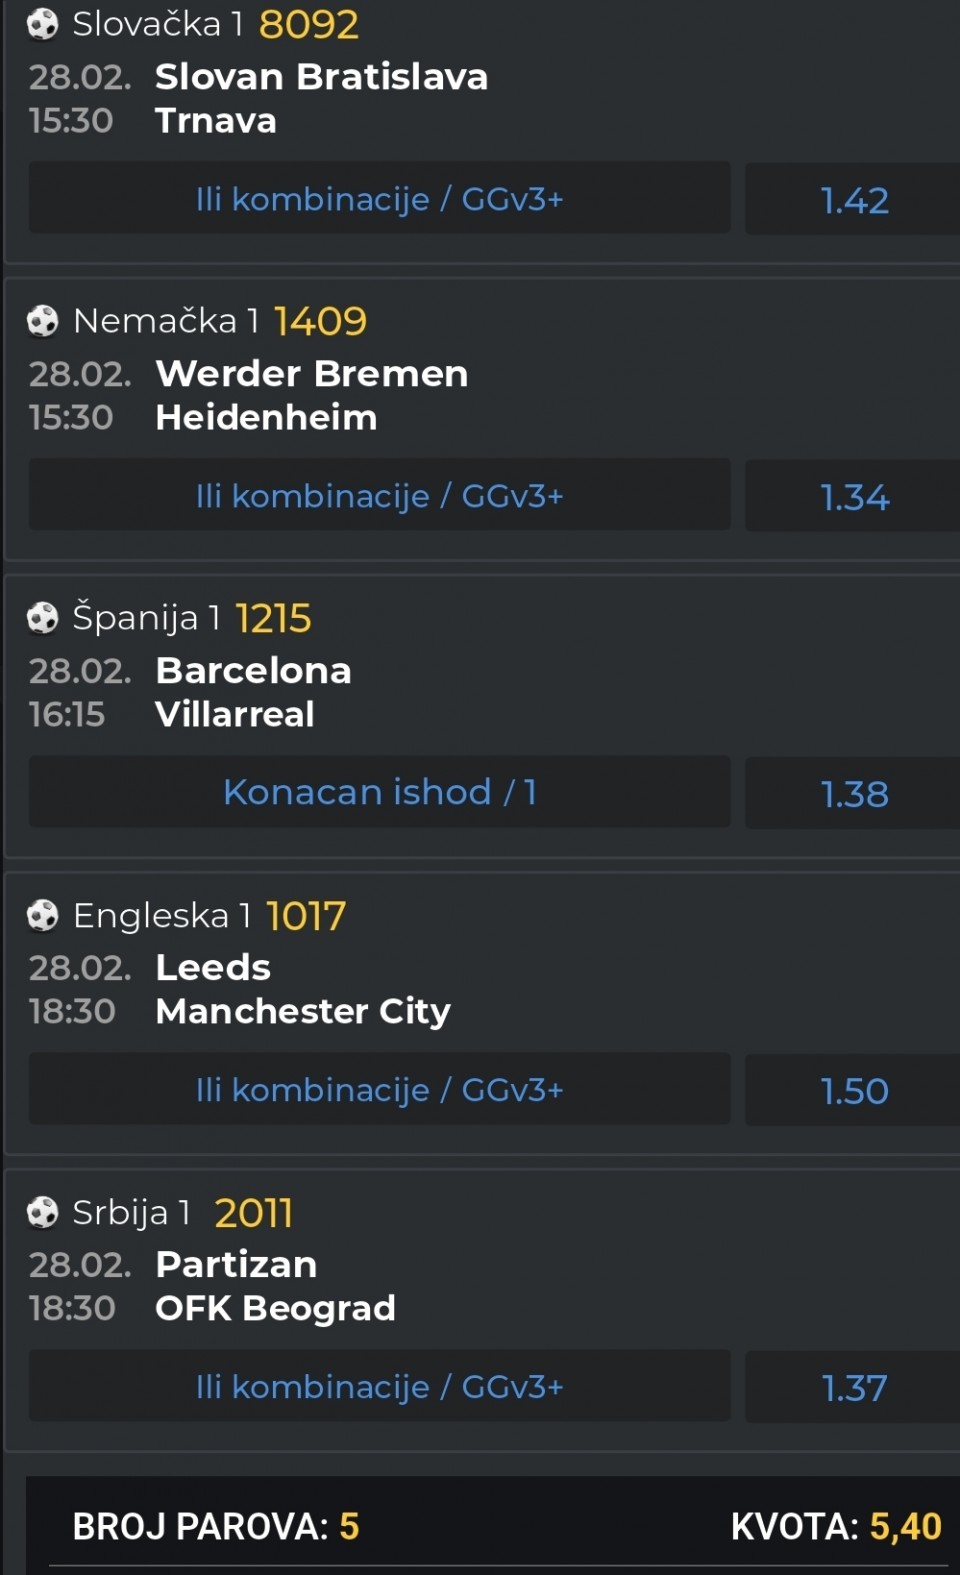Tap the 1.37 odds button

(x=853, y=1388)
